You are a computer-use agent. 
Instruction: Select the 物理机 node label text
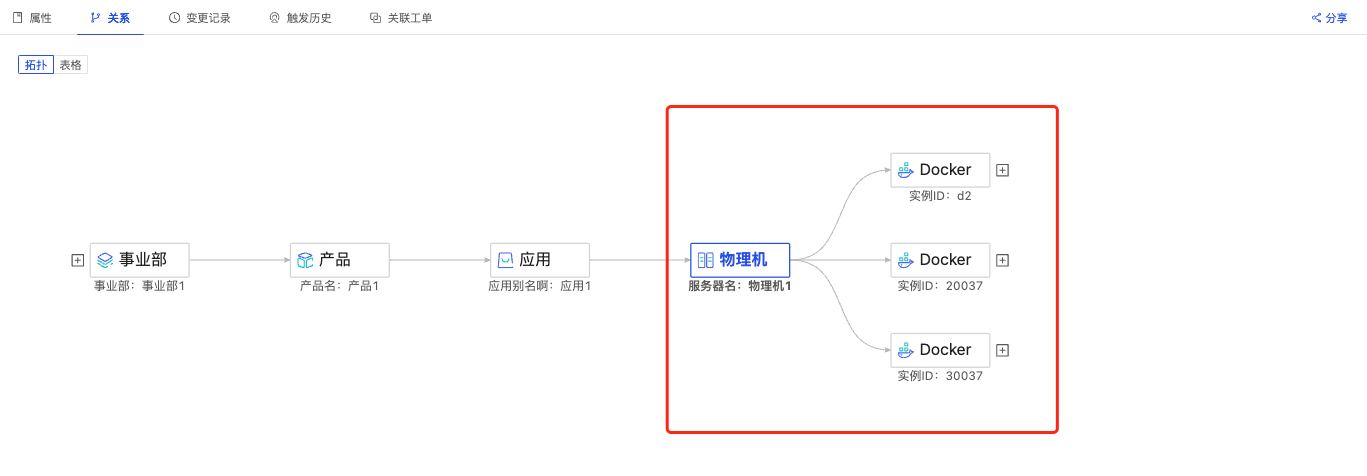(743, 260)
